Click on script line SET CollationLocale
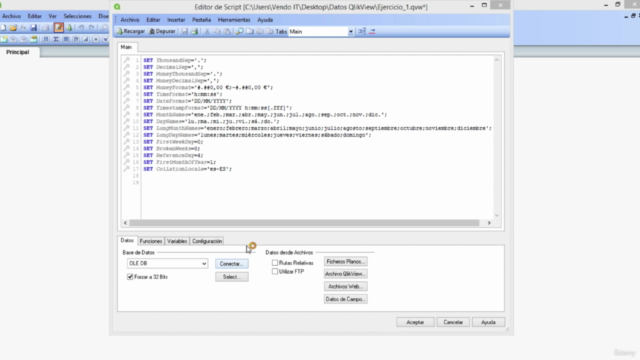The image size is (640, 360). 188,169
